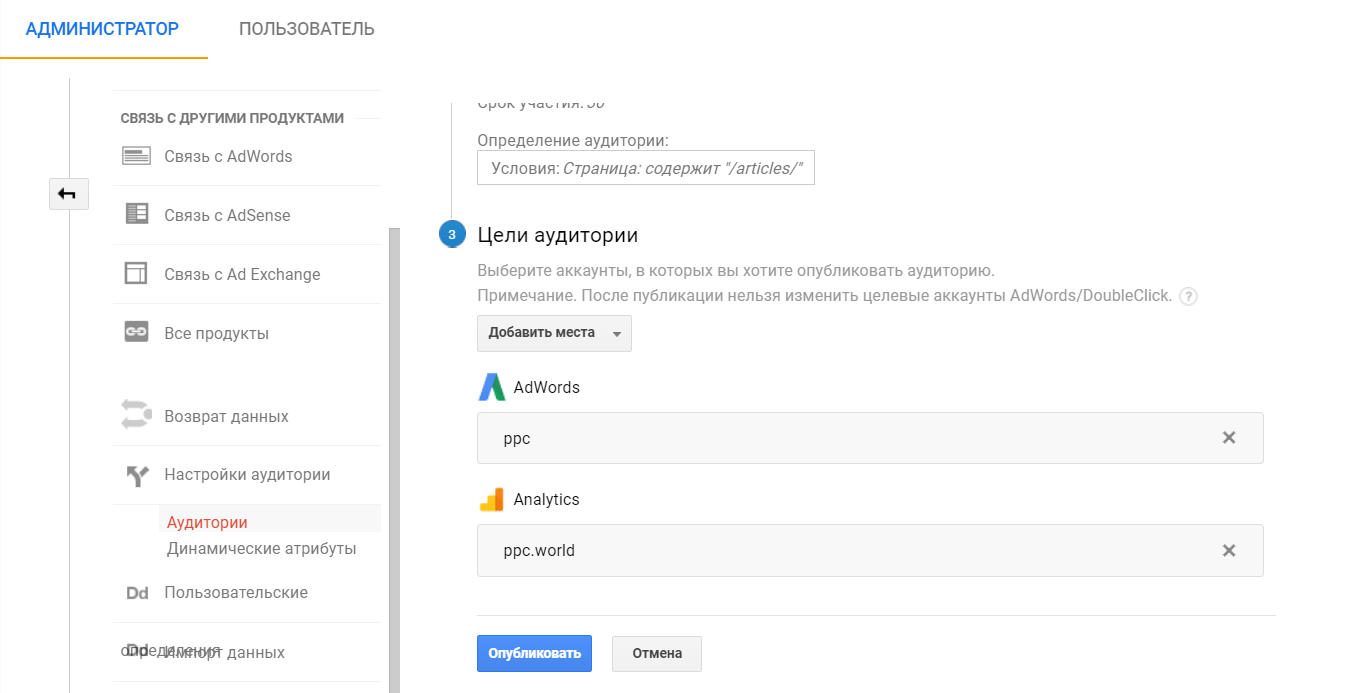Click the Возврат данных arrows icon
Screen dimensions: 1371x693
click(136, 415)
